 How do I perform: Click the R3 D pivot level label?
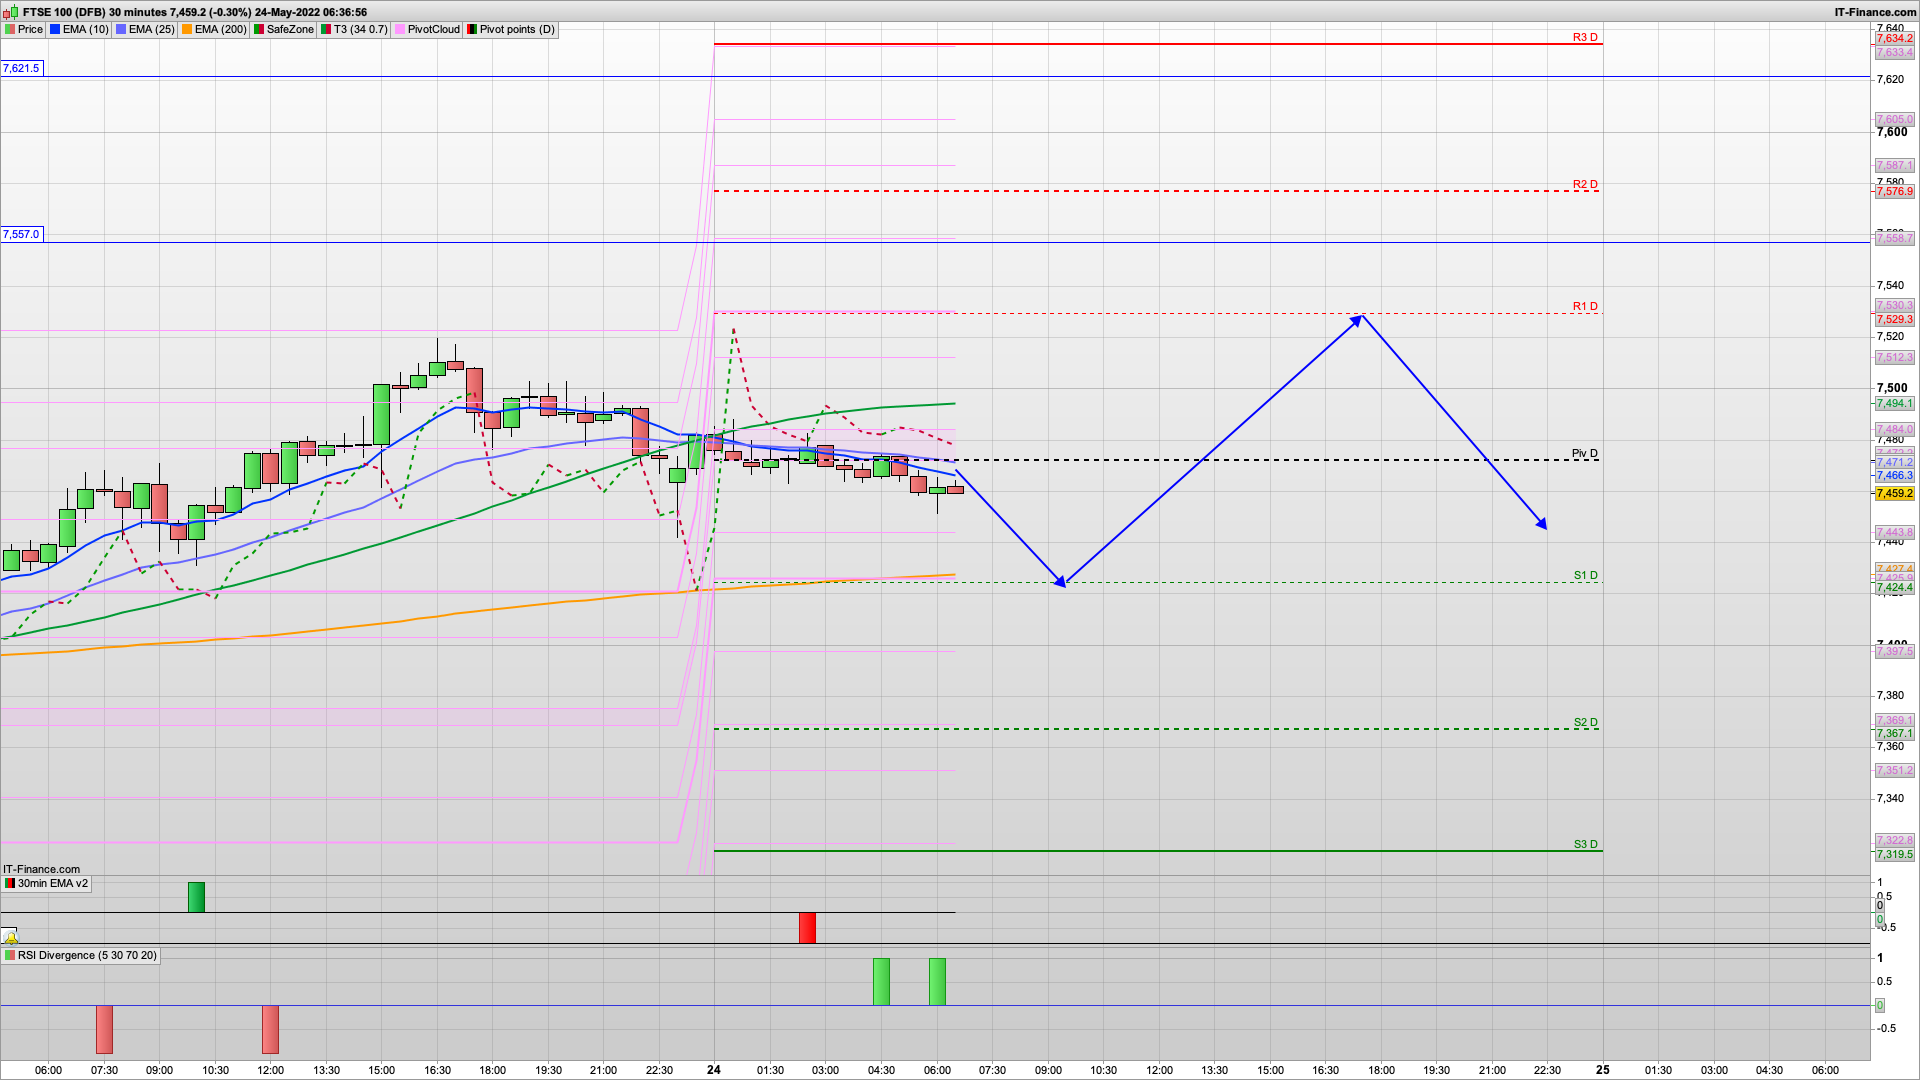(x=1585, y=37)
